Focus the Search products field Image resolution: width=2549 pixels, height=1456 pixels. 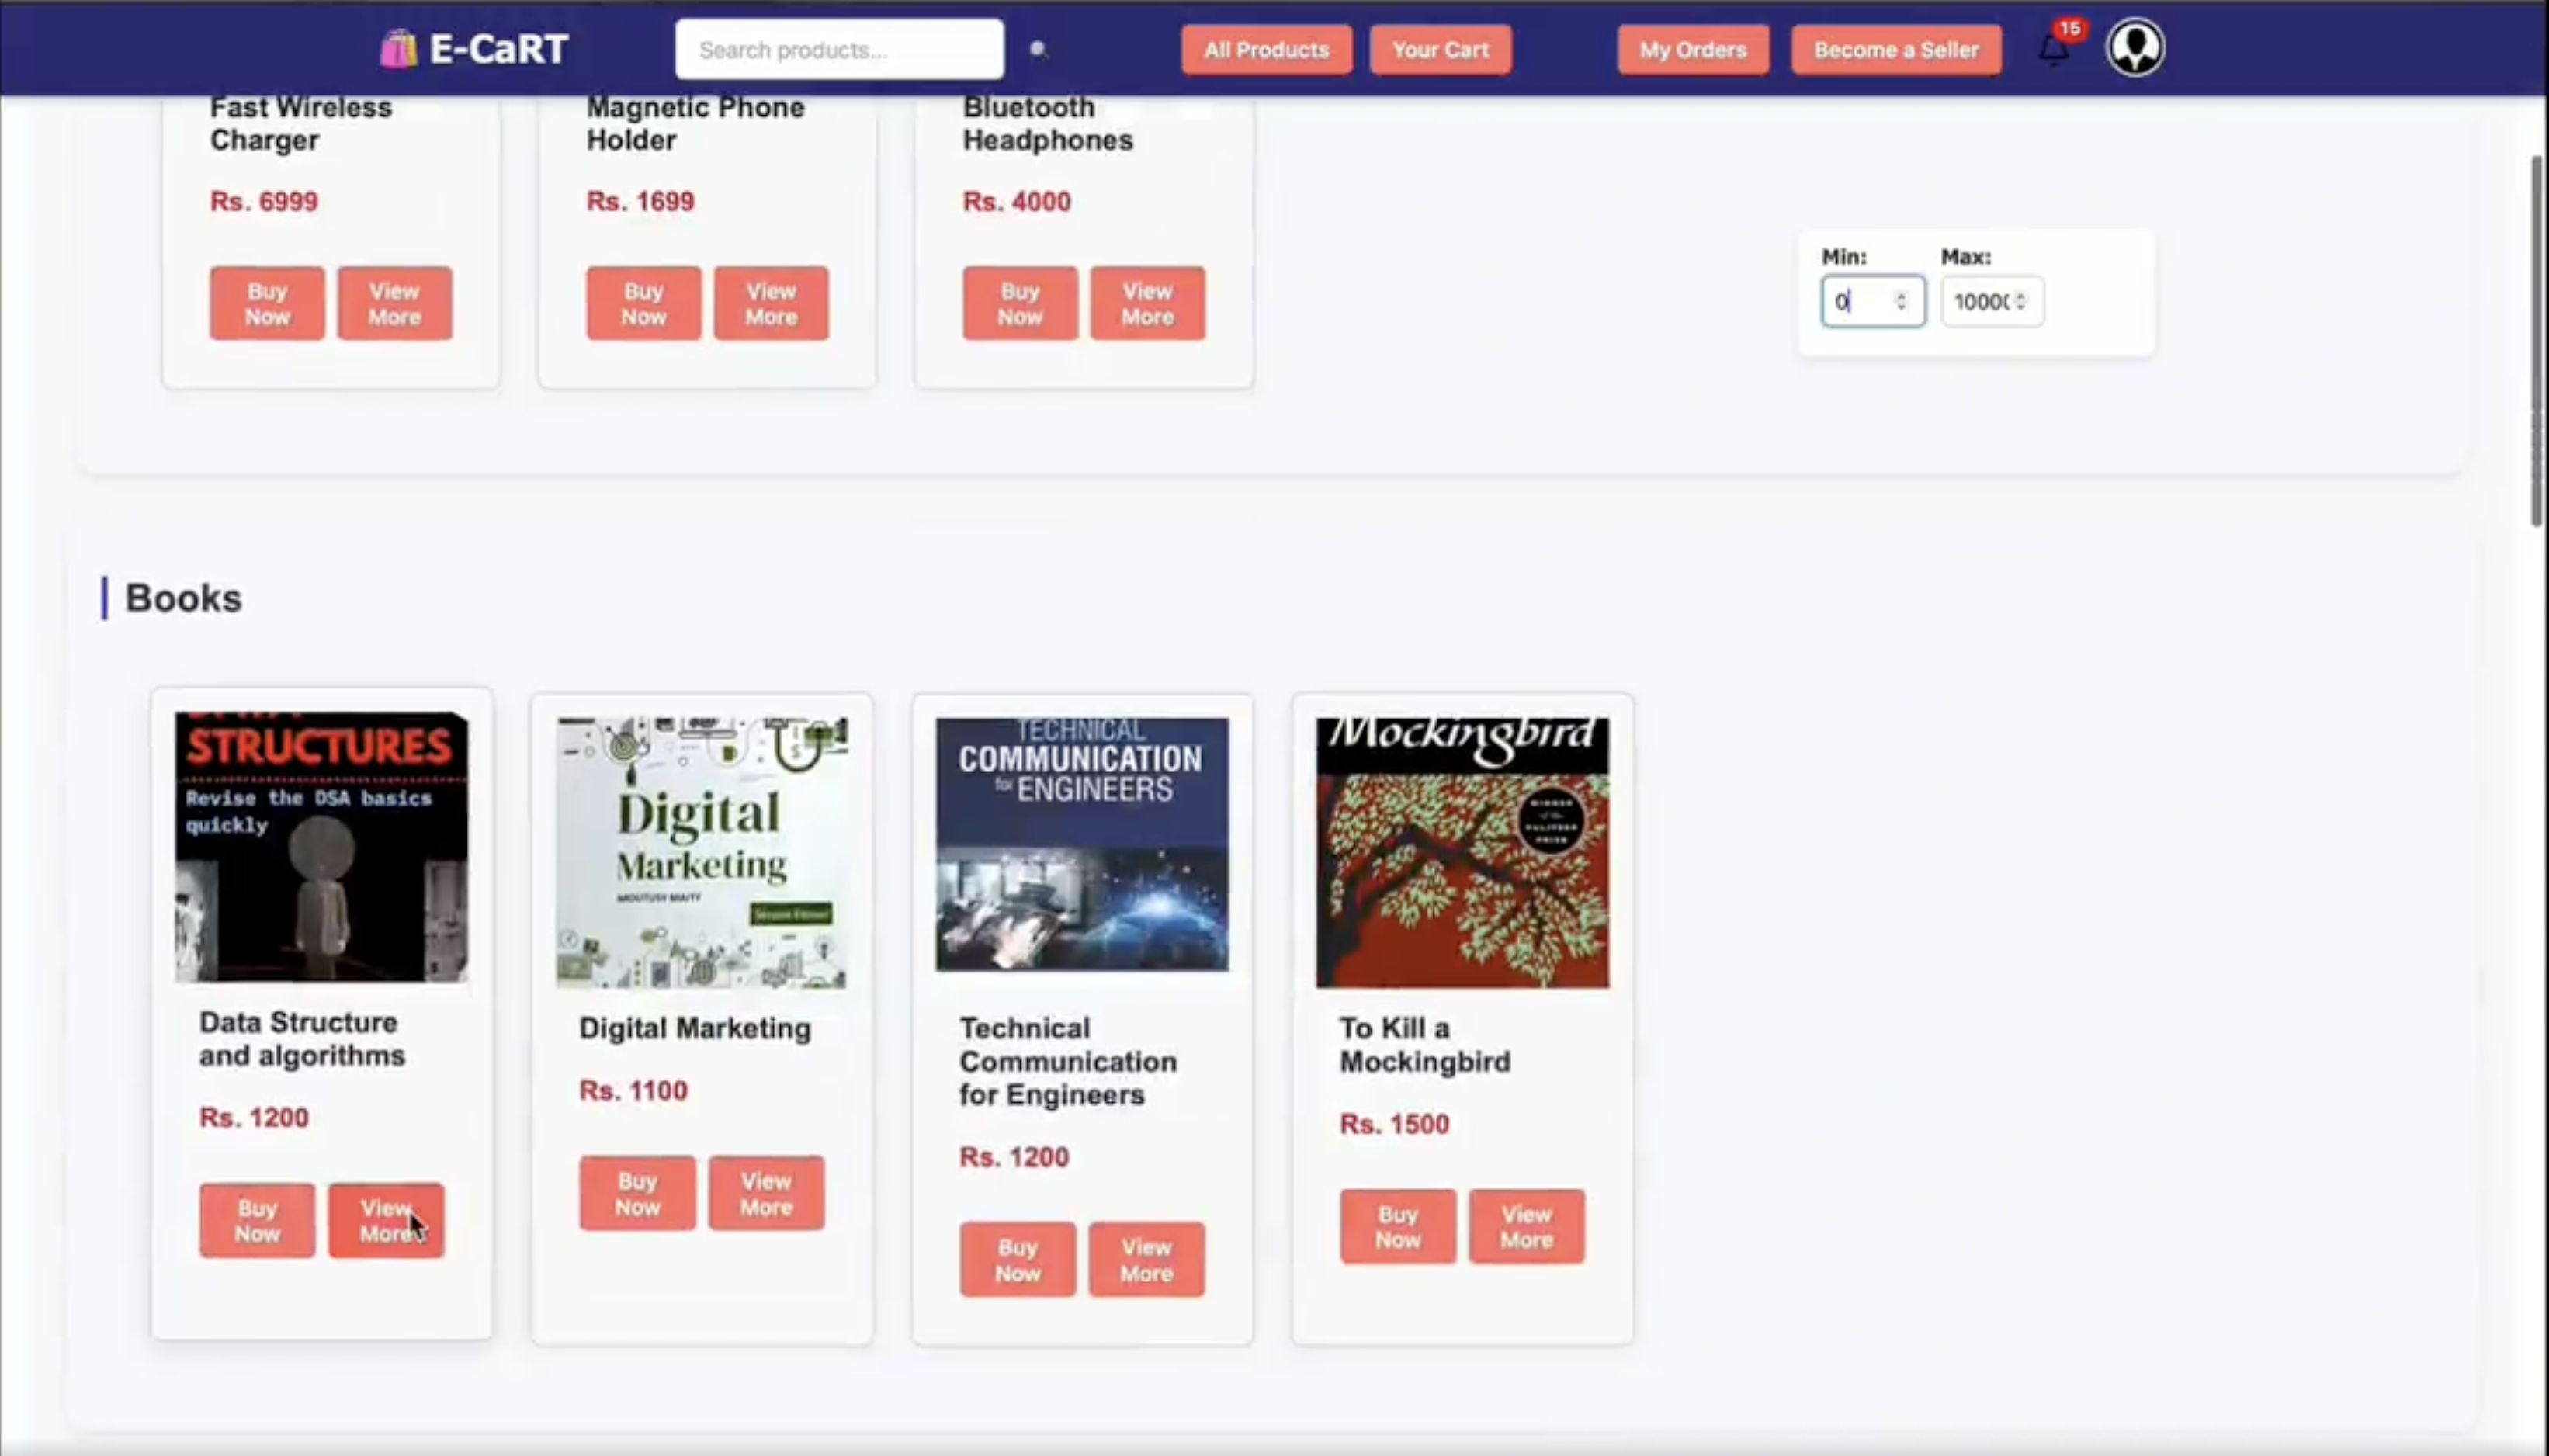(x=838, y=50)
